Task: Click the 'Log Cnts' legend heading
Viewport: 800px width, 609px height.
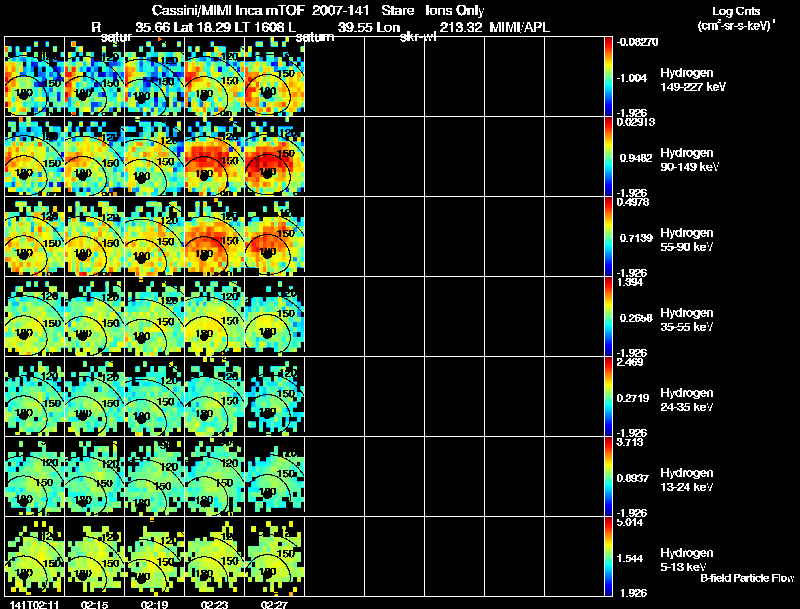Action: 736,11
